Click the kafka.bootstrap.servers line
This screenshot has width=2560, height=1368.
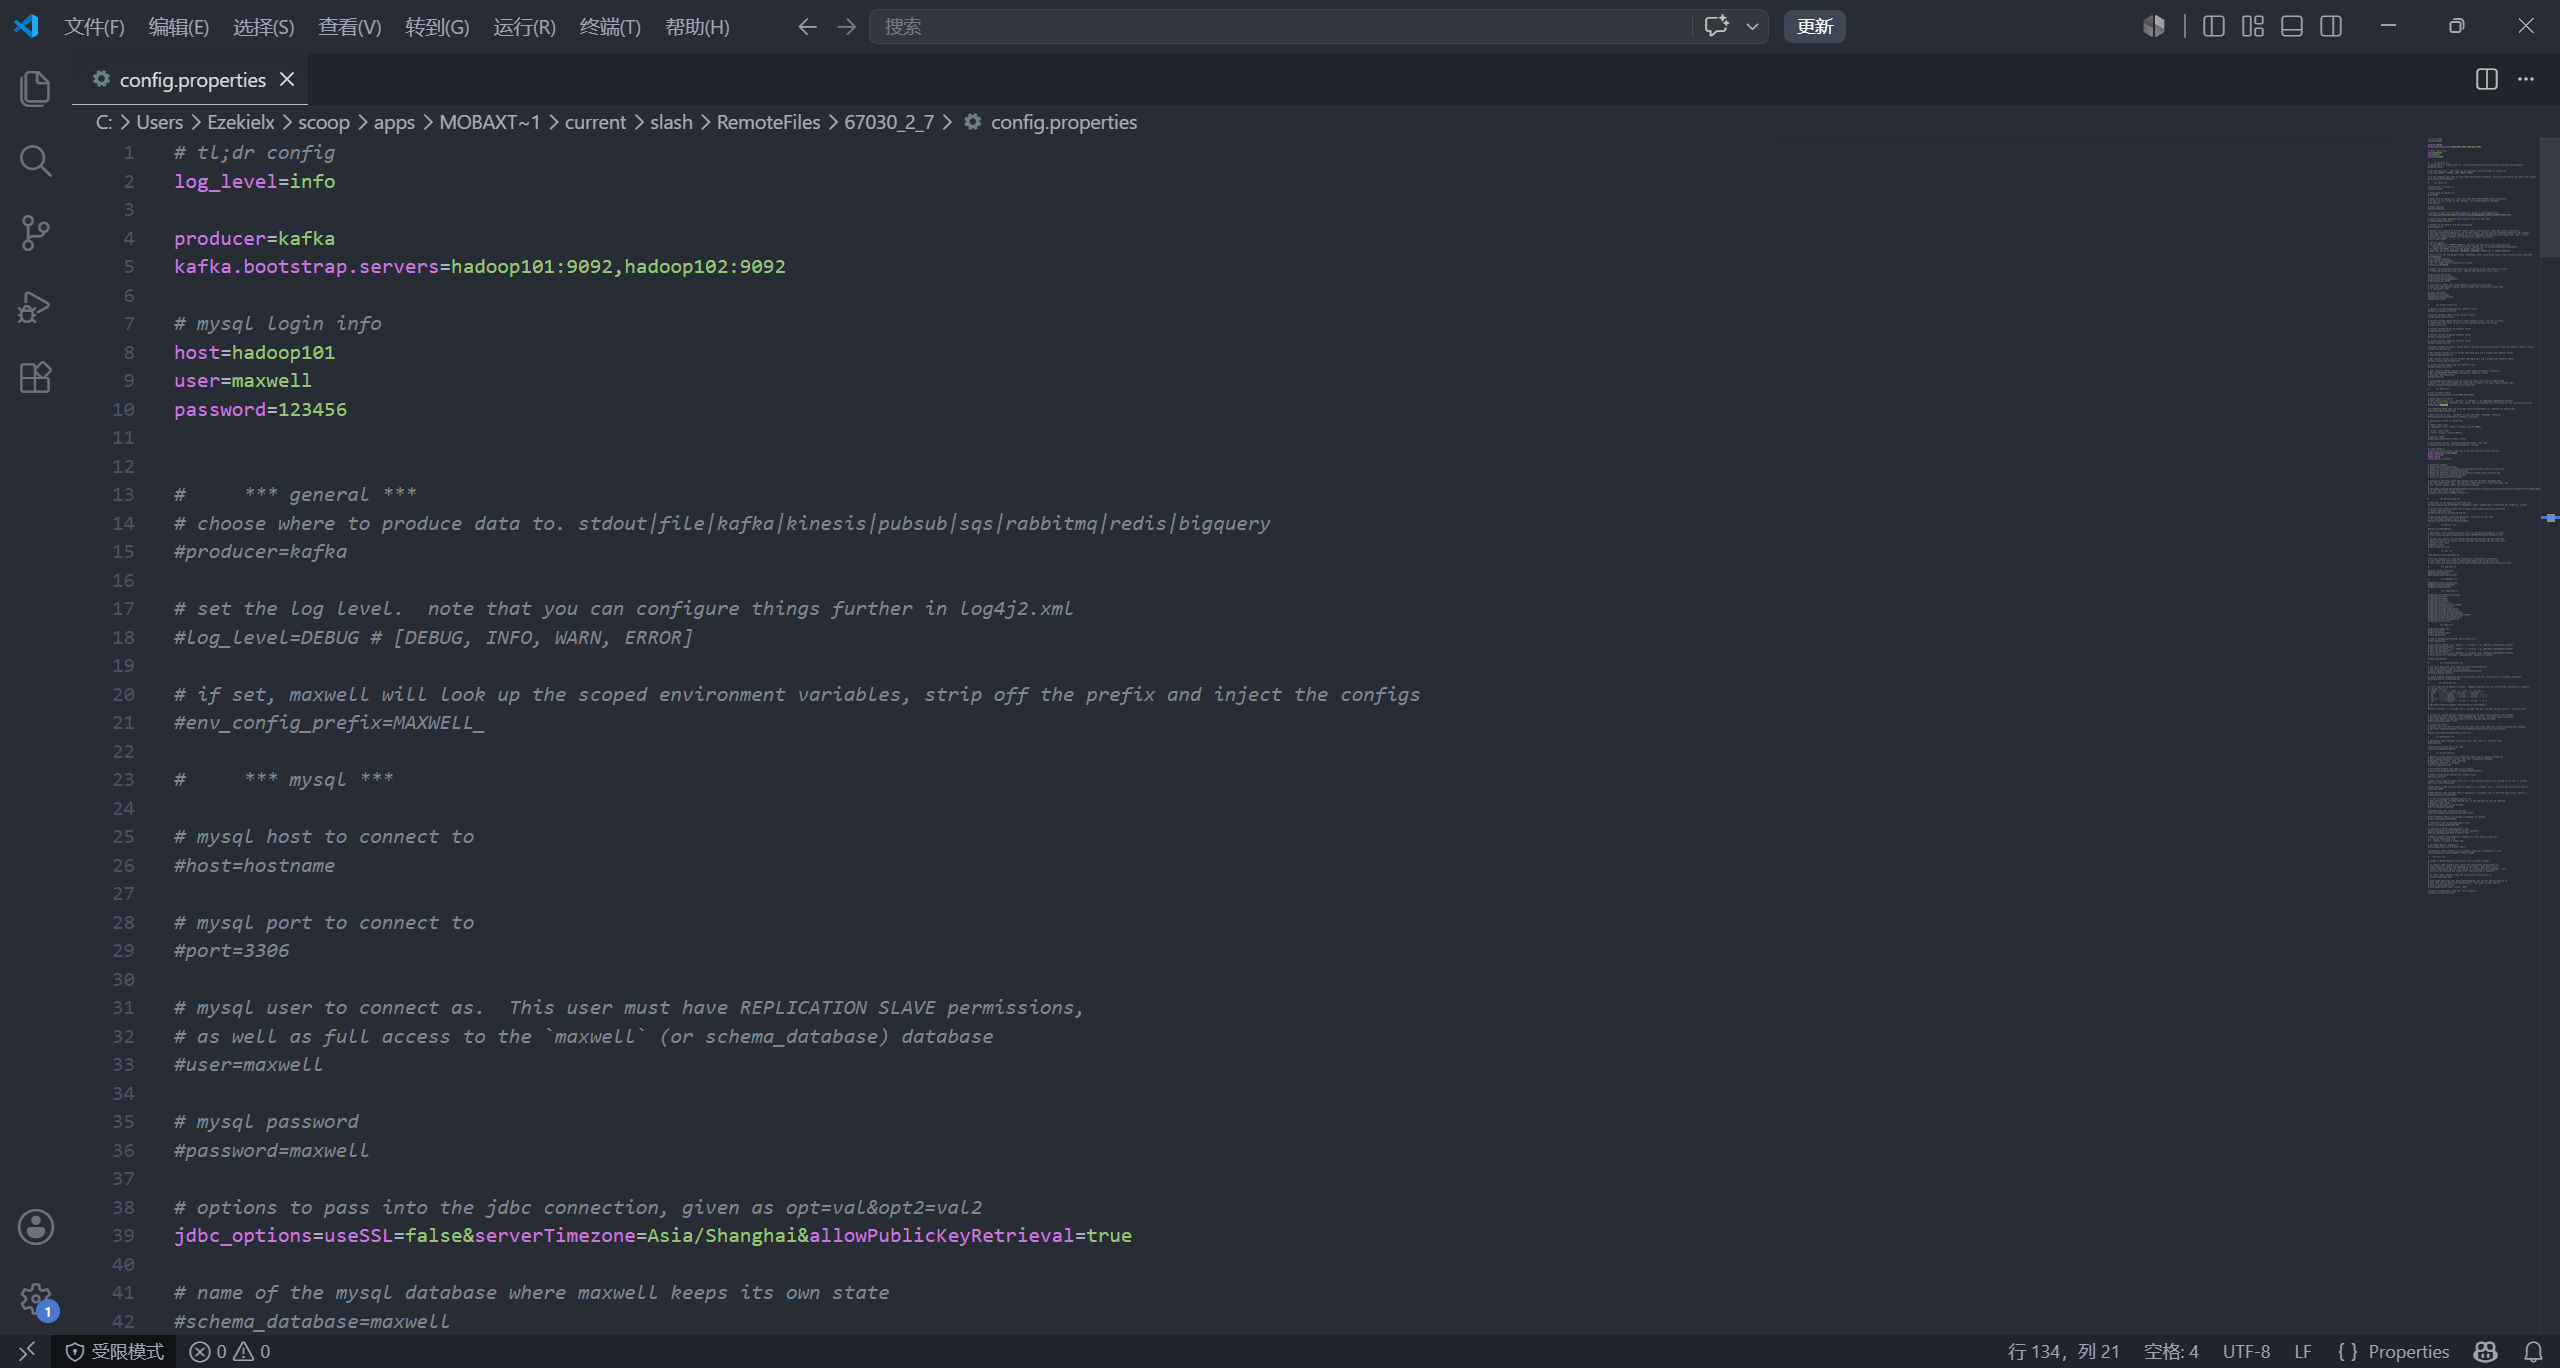click(x=480, y=266)
